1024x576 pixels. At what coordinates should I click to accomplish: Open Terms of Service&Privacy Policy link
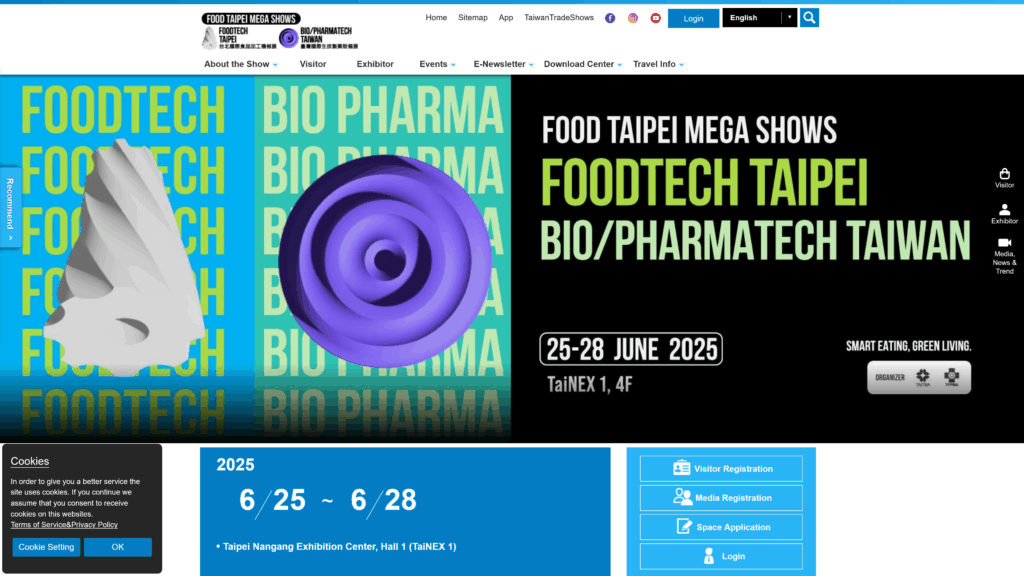click(64, 524)
